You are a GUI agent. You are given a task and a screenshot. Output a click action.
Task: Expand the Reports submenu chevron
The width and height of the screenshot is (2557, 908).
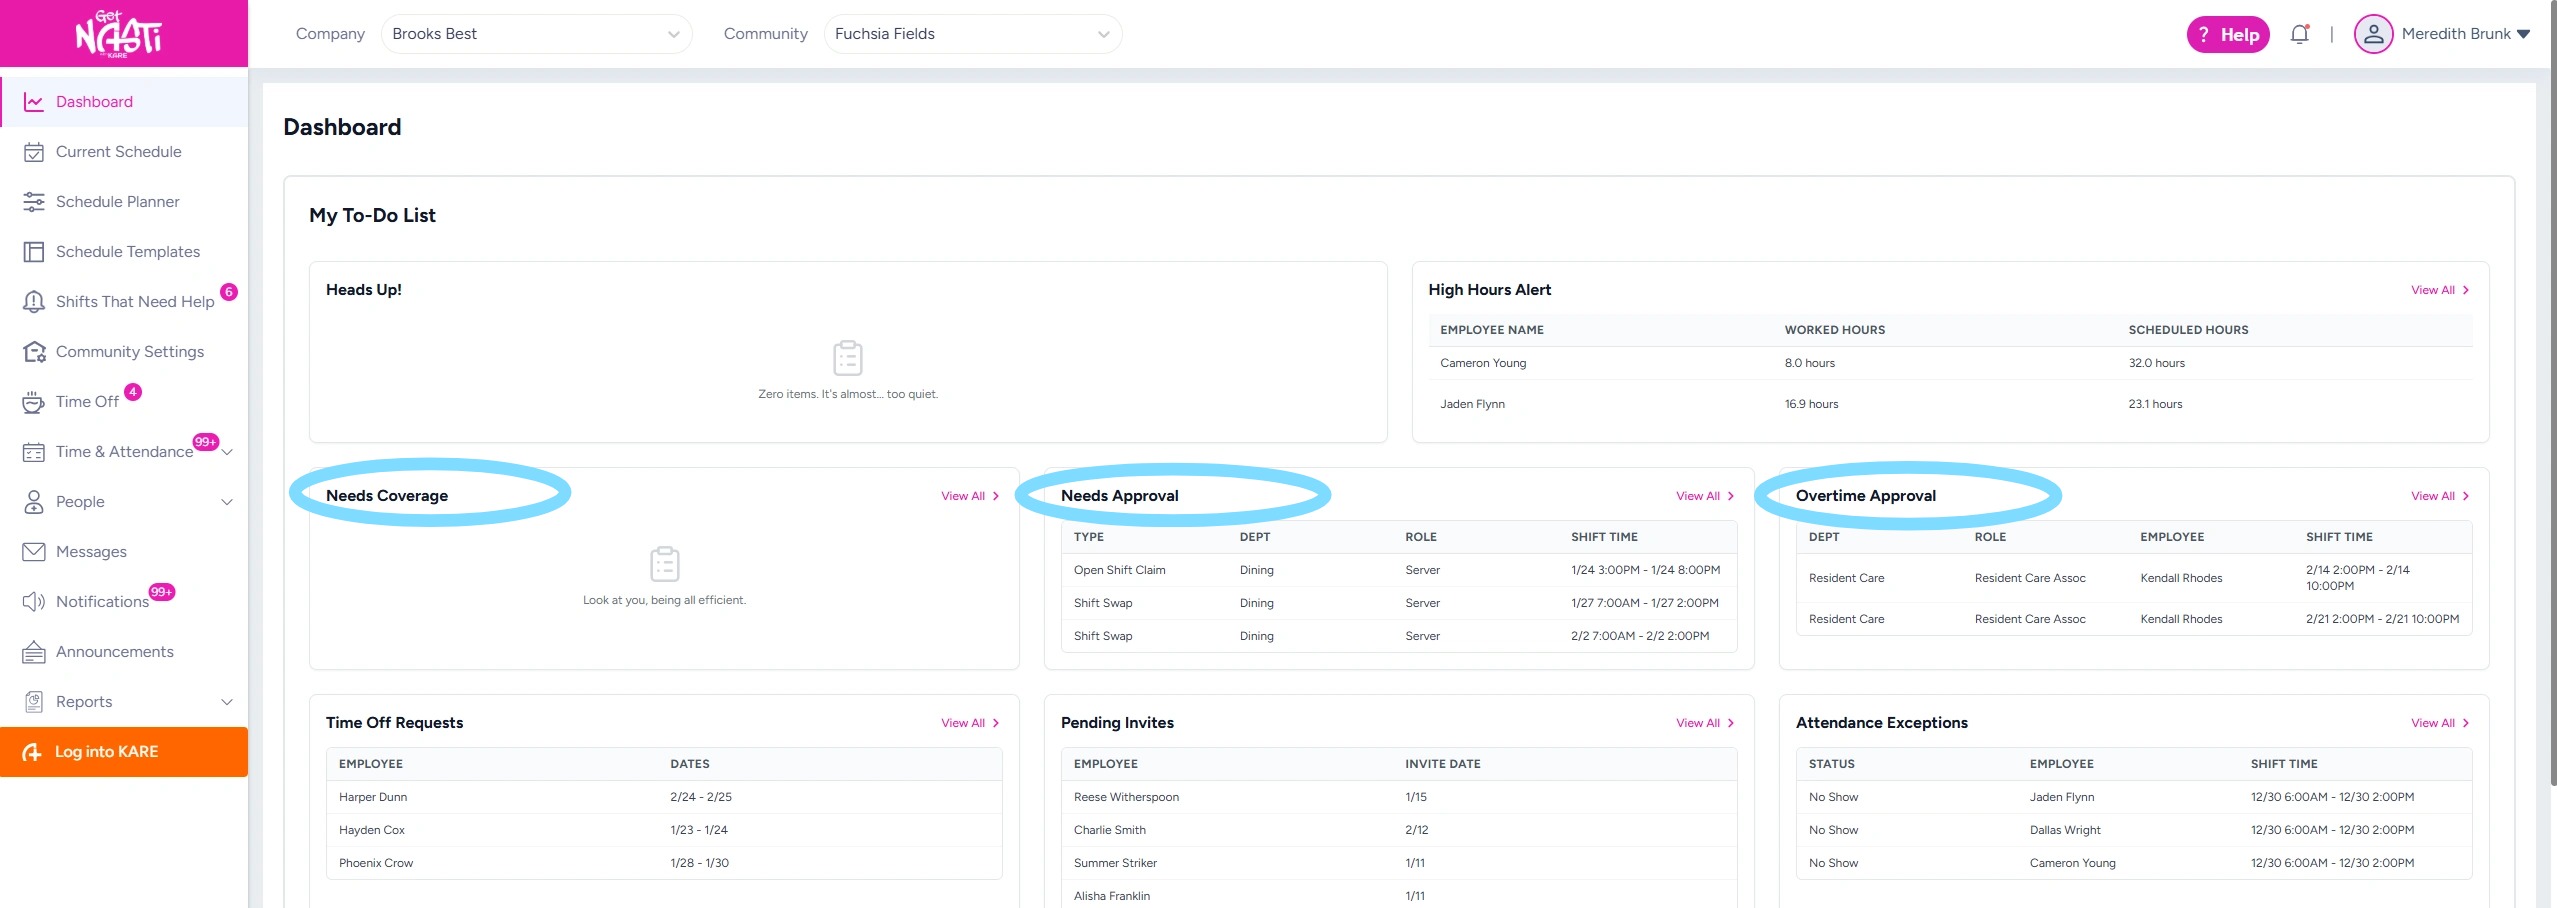[x=227, y=702]
